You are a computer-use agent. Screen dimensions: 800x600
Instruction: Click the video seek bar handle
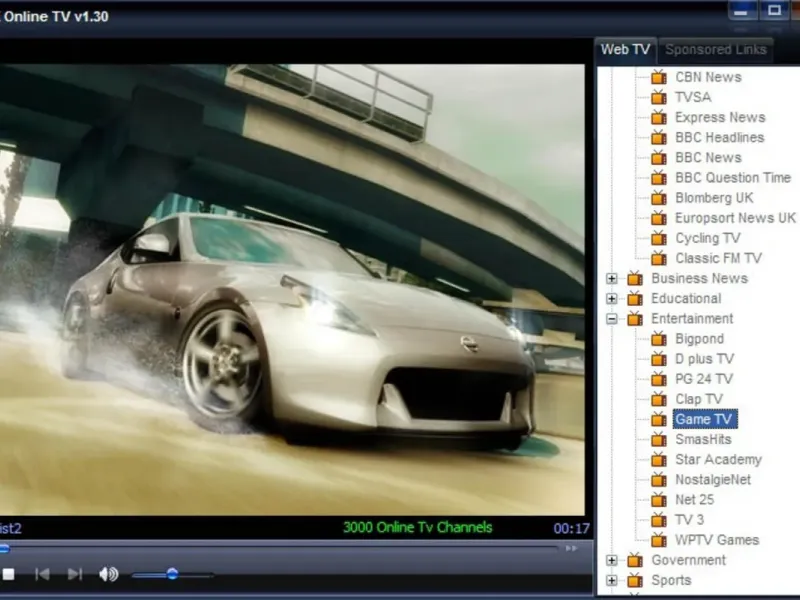[4, 549]
